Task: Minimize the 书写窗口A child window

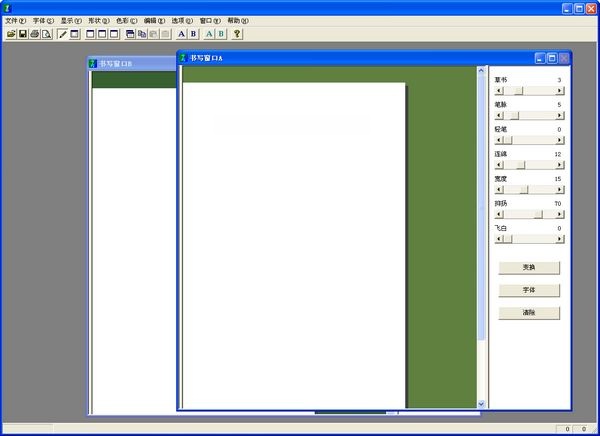Action: pos(540,58)
